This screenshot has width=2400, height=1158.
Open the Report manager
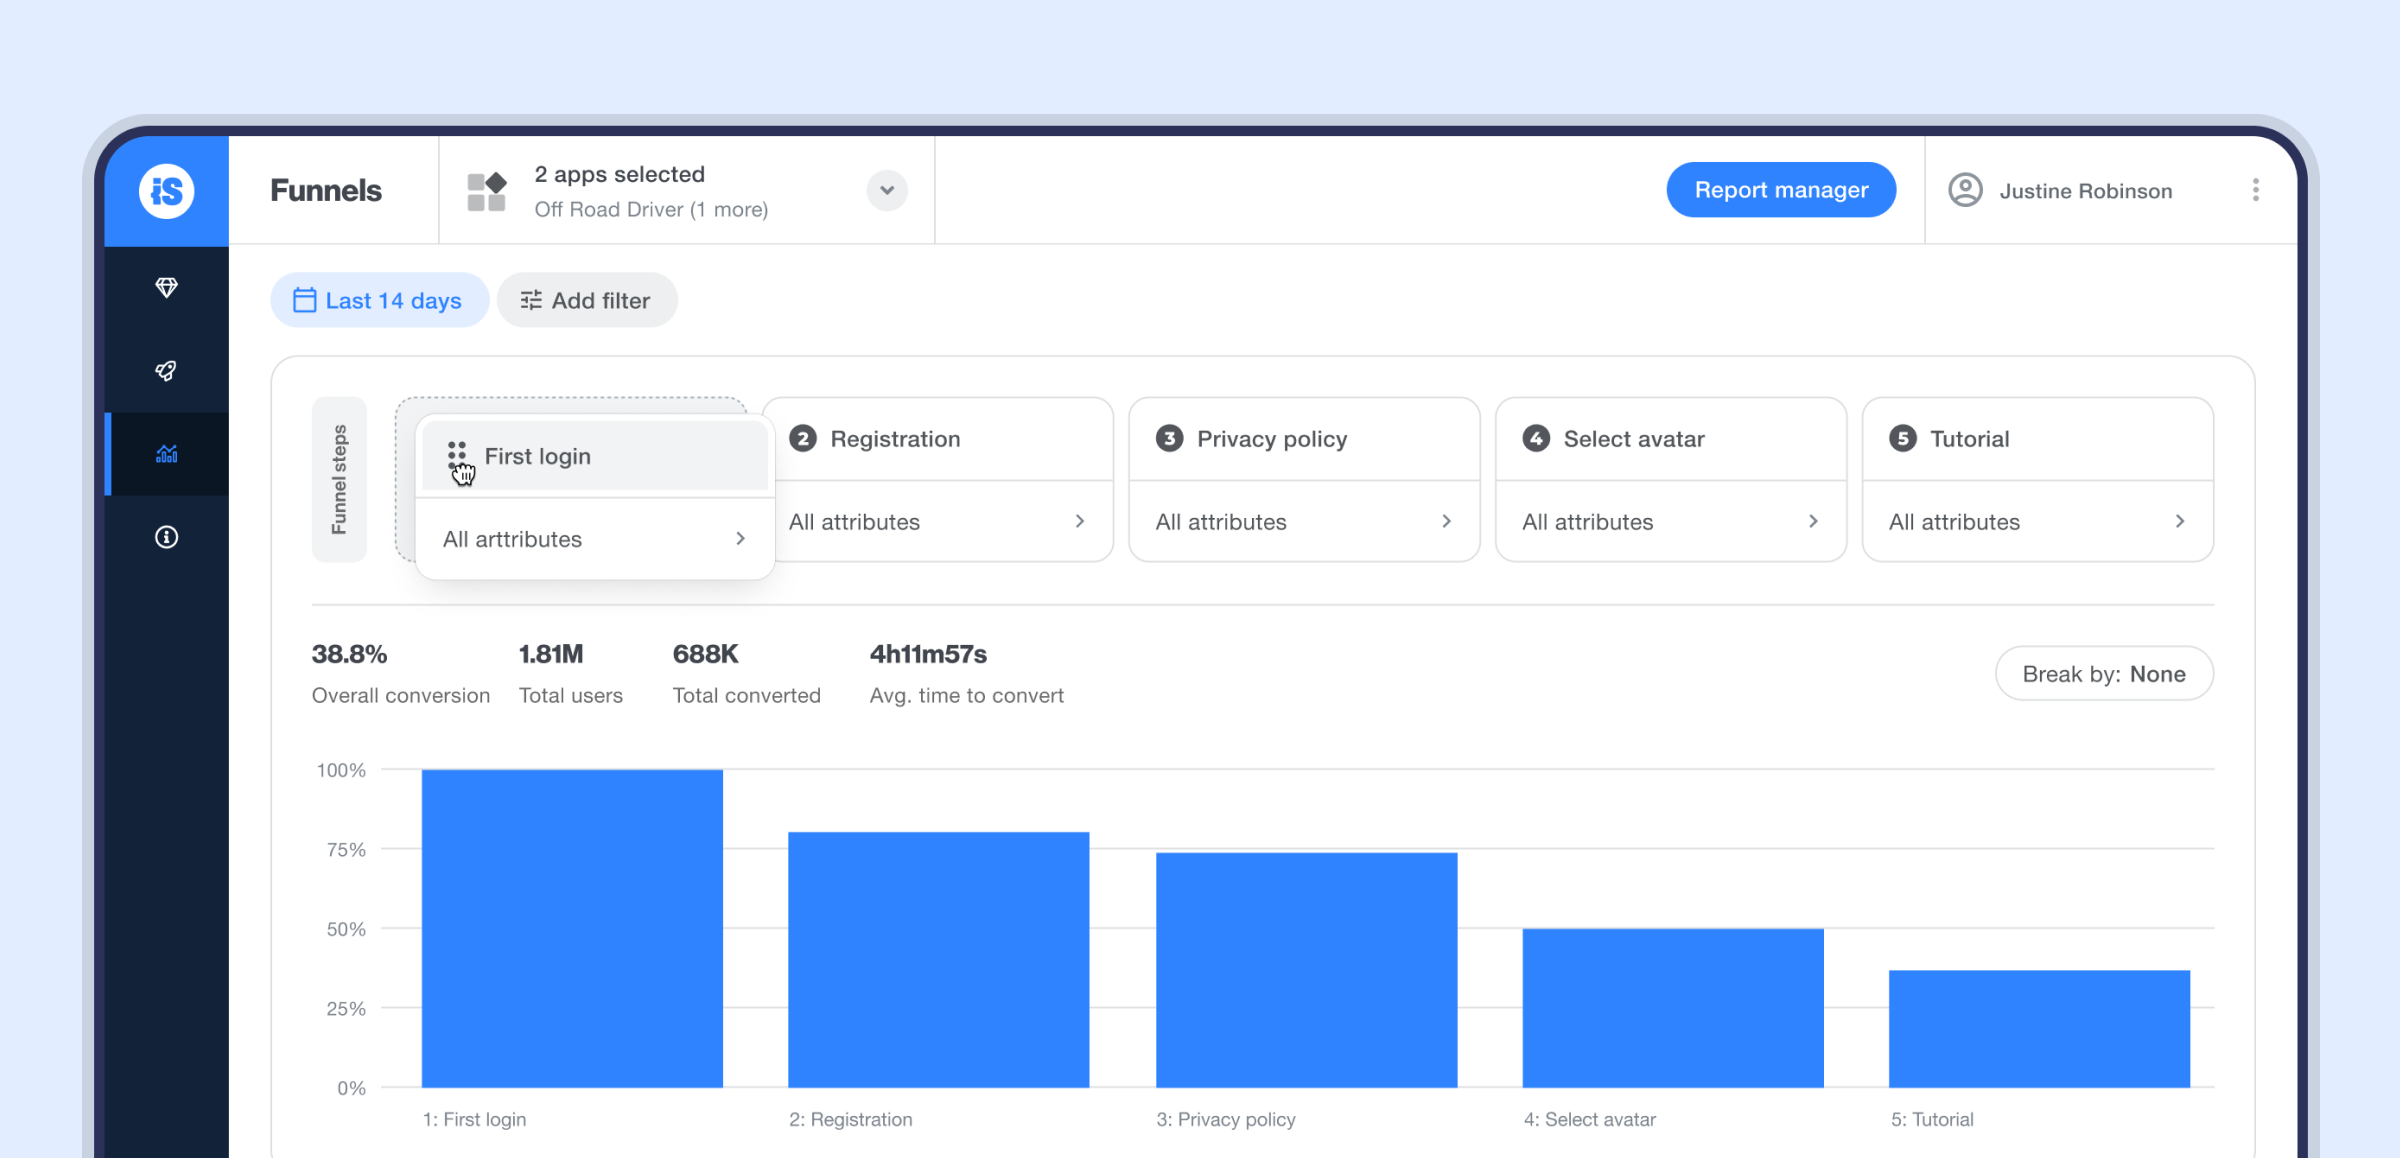[x=1781, y=190]
